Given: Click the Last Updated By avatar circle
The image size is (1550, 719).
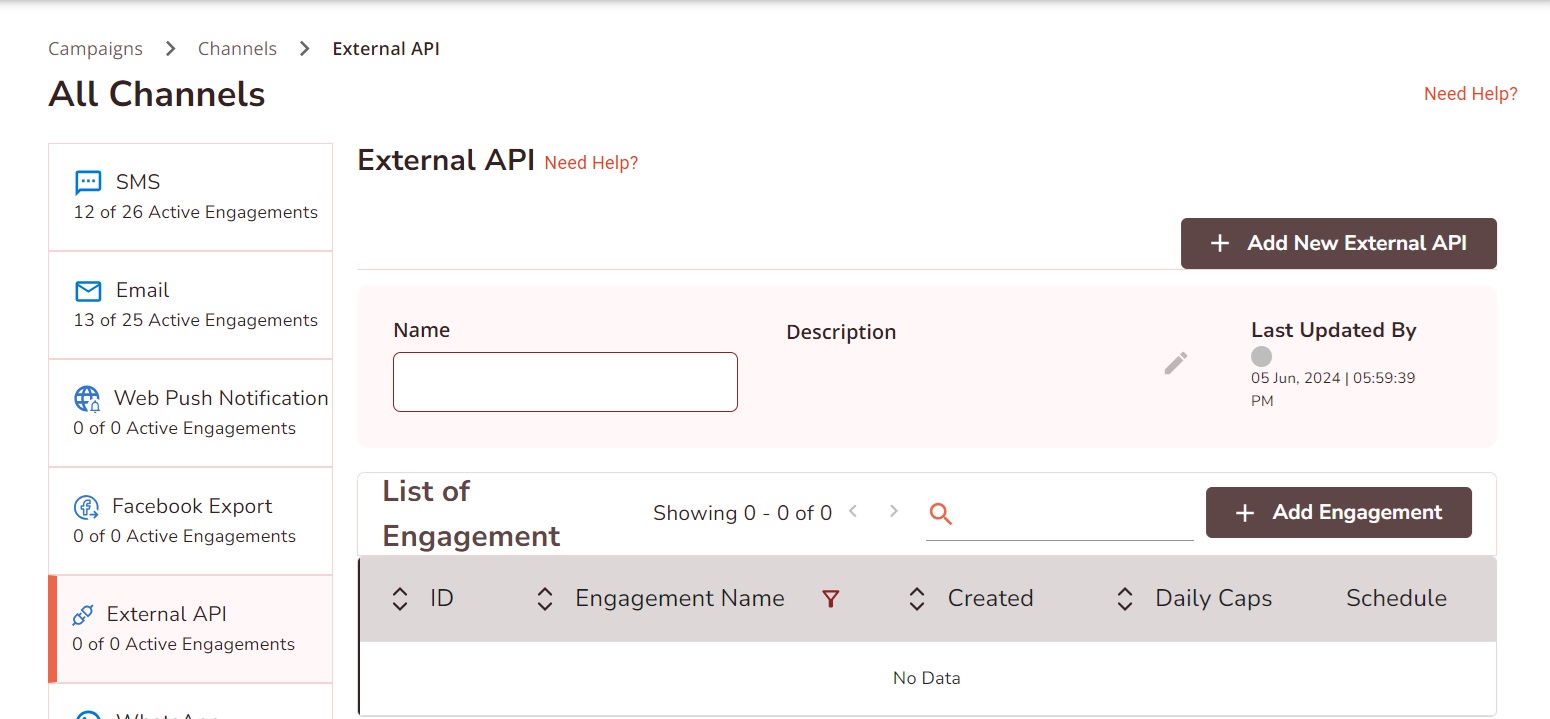Looking at the screenshot, I should click(x=1262, y=357).
